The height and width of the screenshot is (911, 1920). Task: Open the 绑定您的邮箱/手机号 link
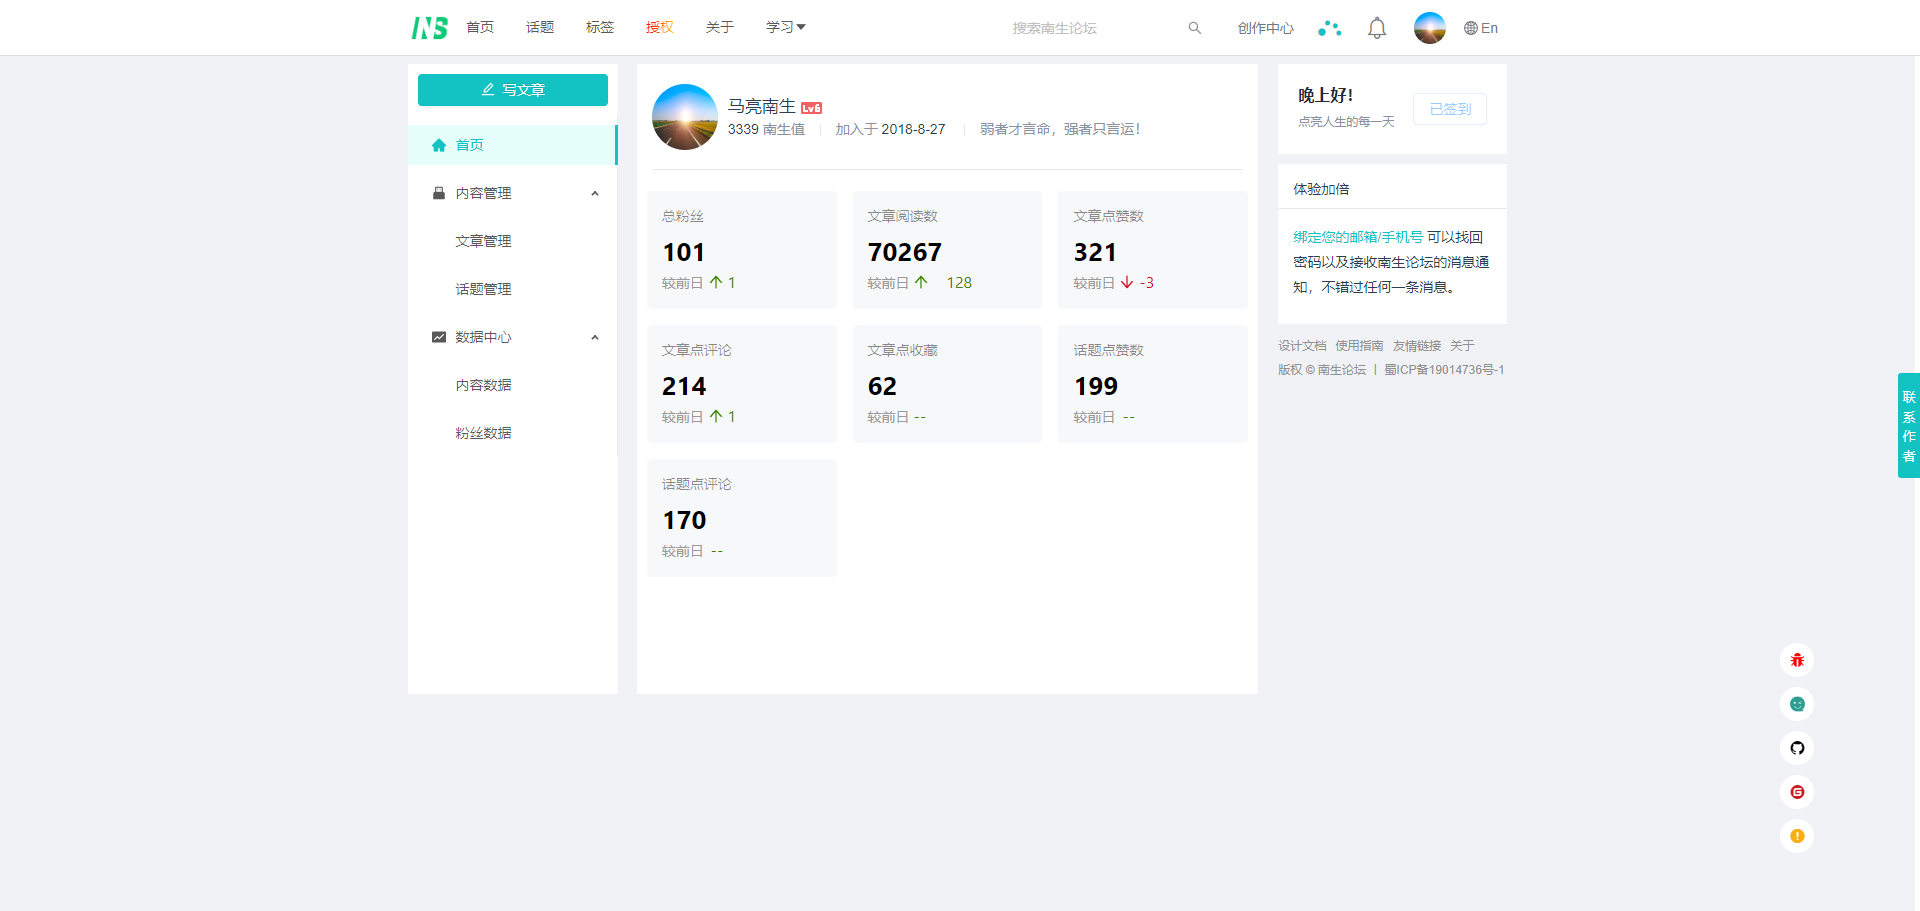[x=1357, y=237]
